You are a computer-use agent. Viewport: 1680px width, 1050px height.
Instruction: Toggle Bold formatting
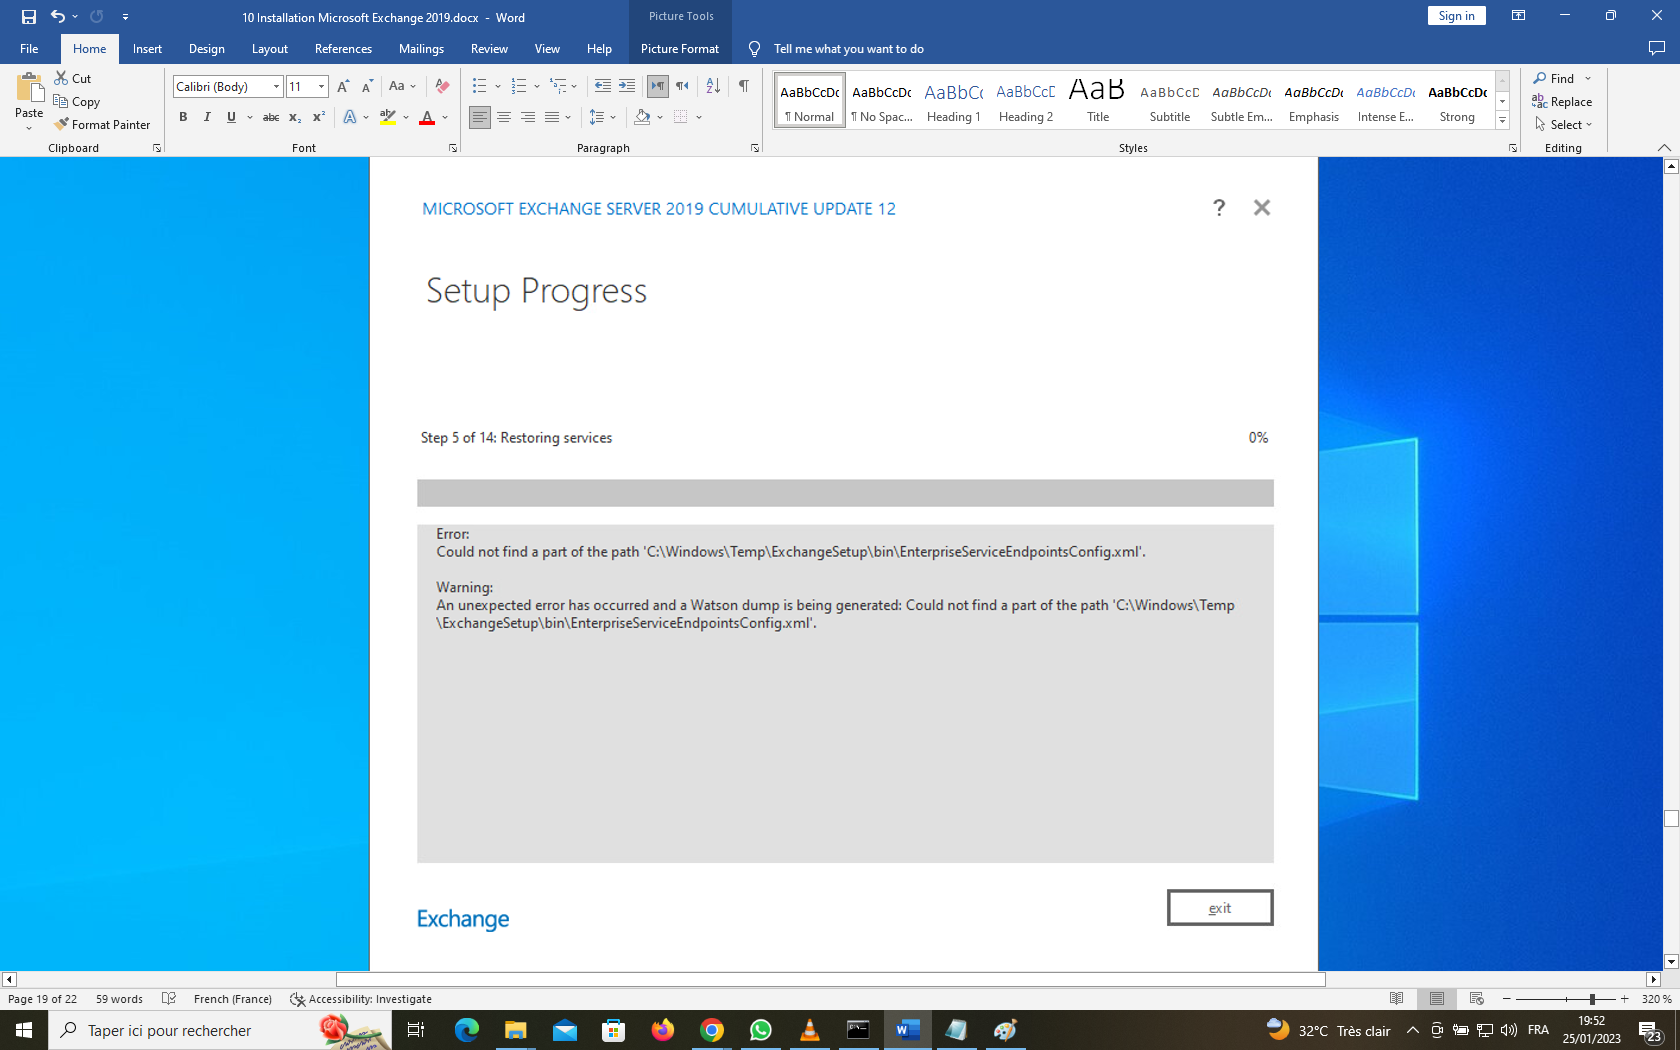coord(183,117)
